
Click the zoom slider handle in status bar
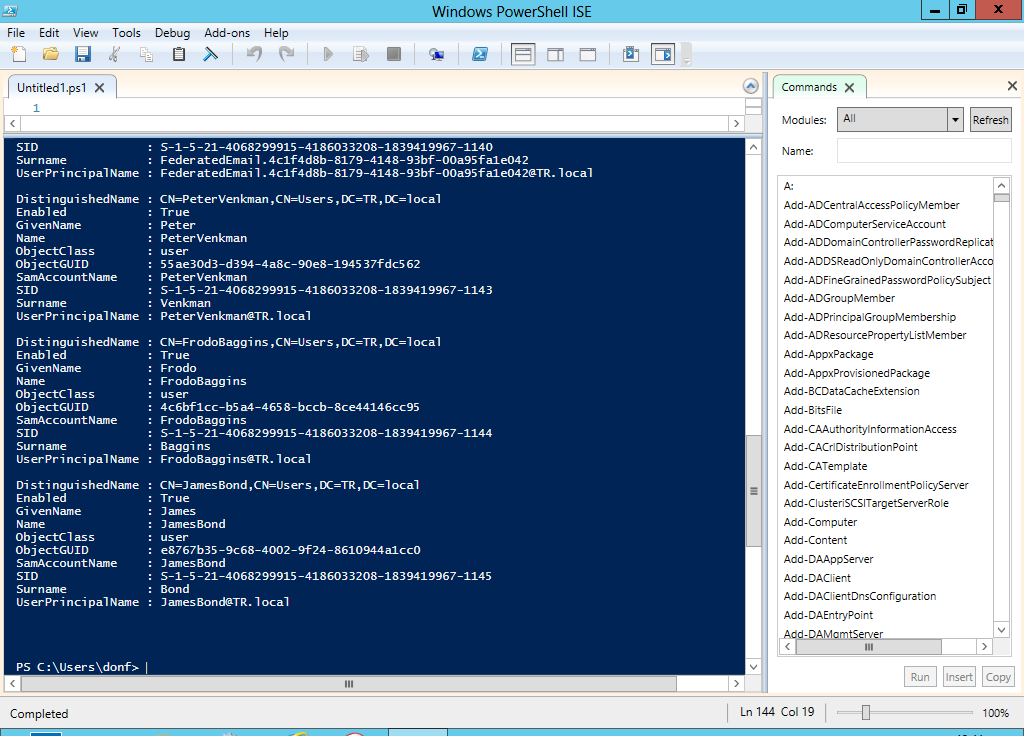[866, 713]
